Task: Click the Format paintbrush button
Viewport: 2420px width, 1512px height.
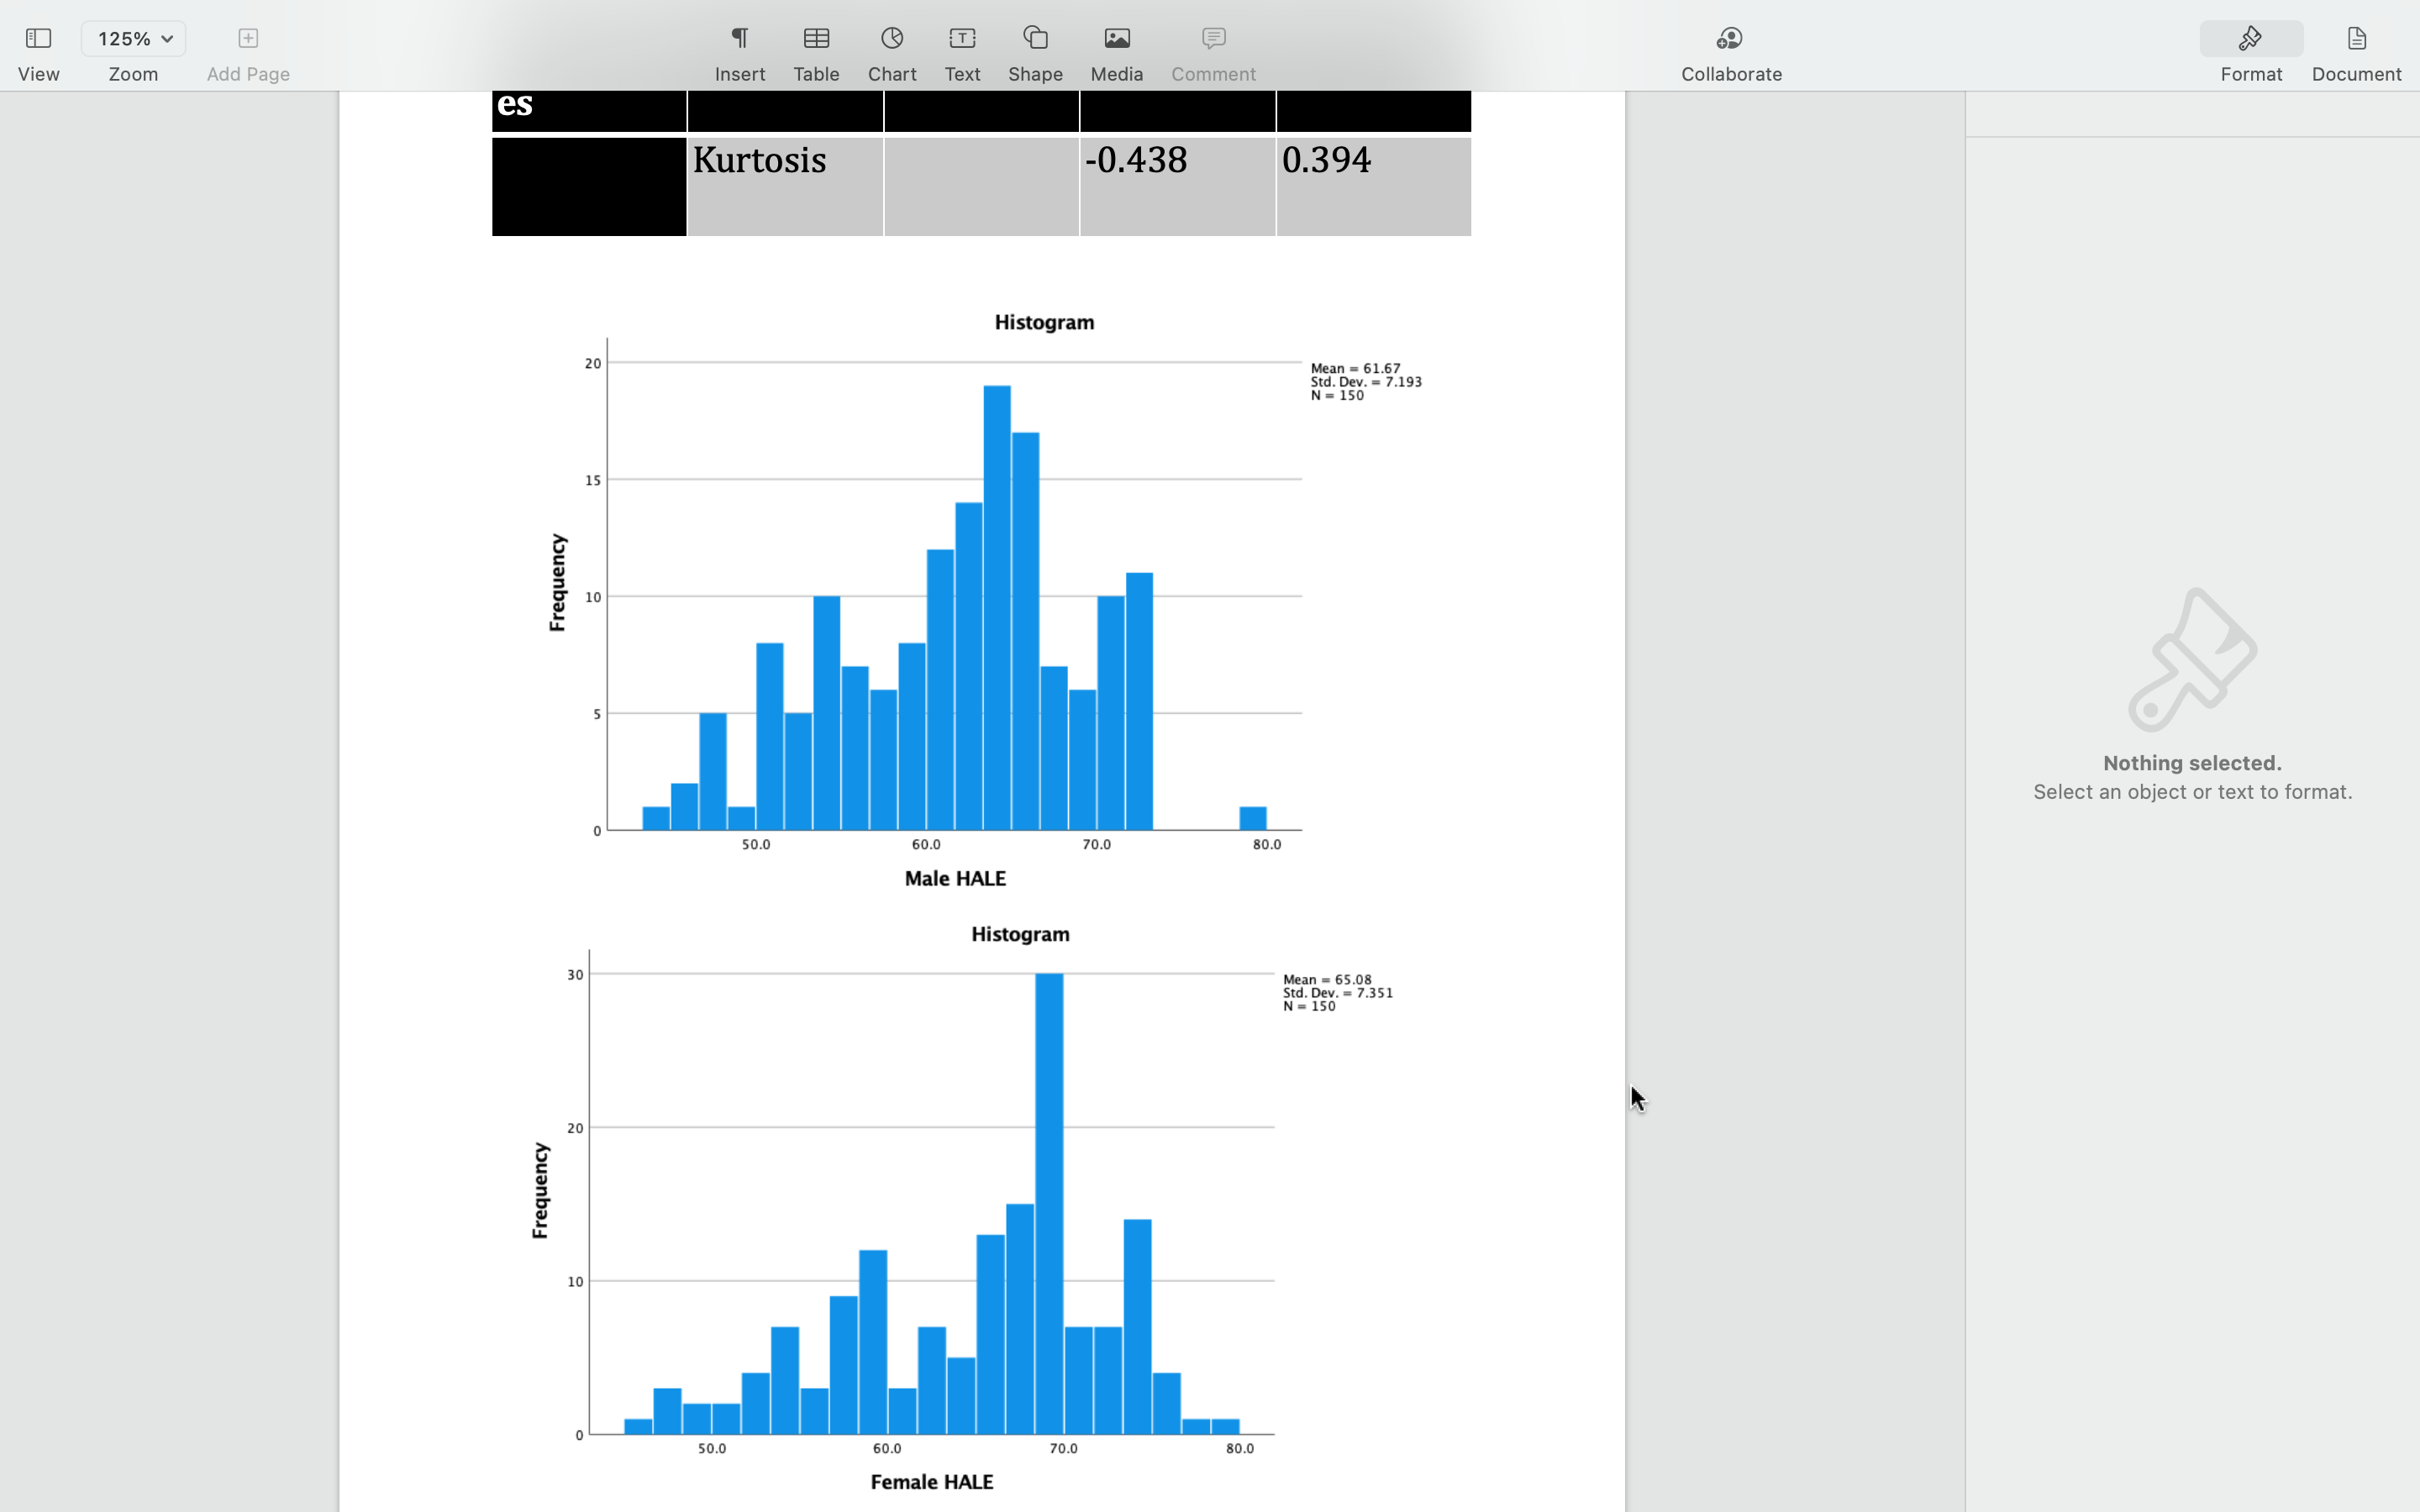Action: point(2250,38)
